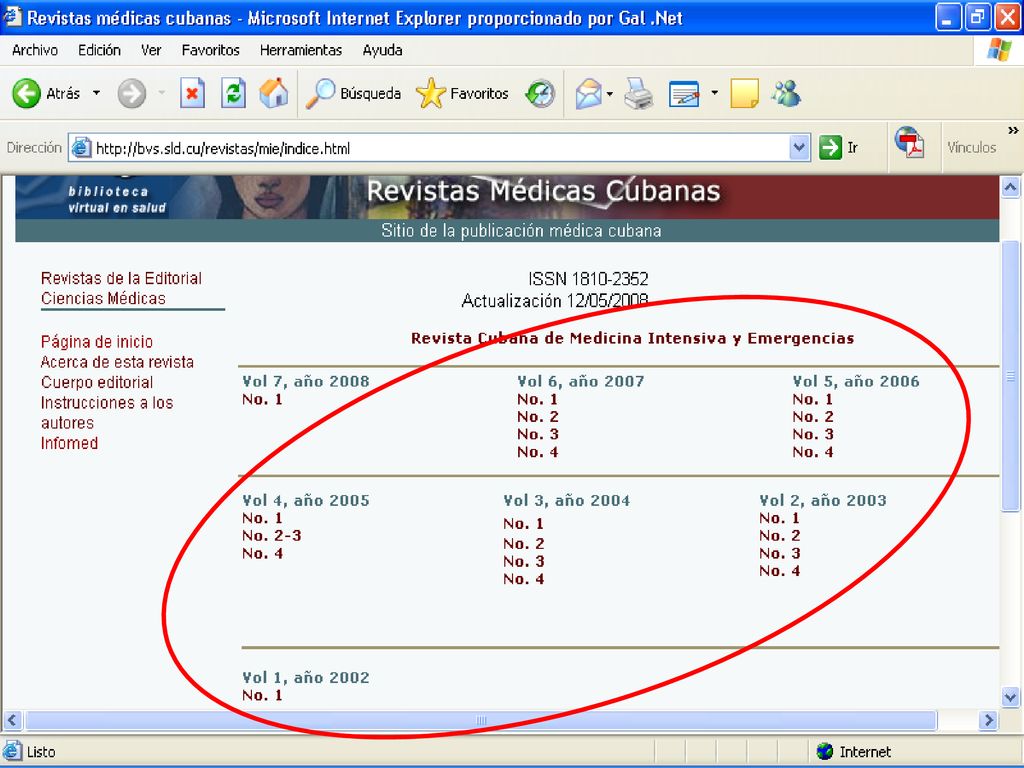
Task: Expand the toolbar overflow chevron near Vínculos
Action: pyautogui.click(x=1013, y=131)
